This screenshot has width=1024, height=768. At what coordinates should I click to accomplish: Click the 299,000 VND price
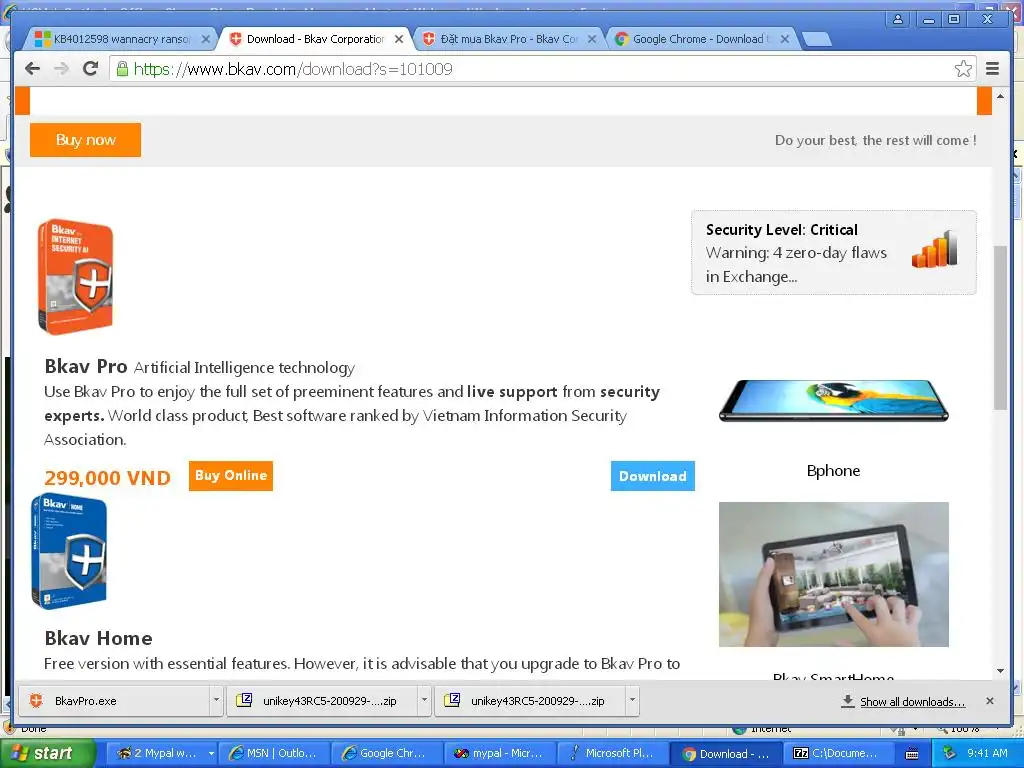108,477
